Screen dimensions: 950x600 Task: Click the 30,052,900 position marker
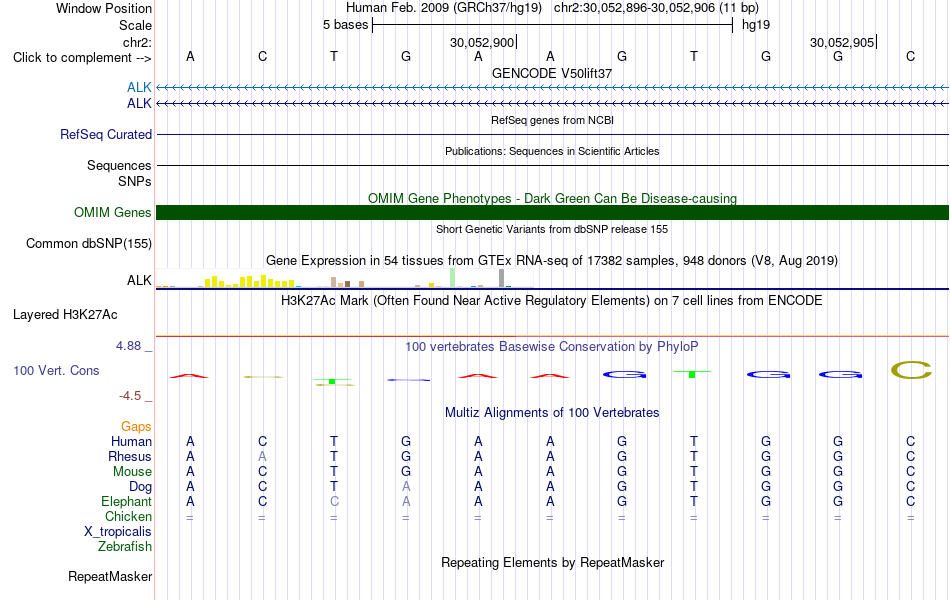(x=483, y=42)
